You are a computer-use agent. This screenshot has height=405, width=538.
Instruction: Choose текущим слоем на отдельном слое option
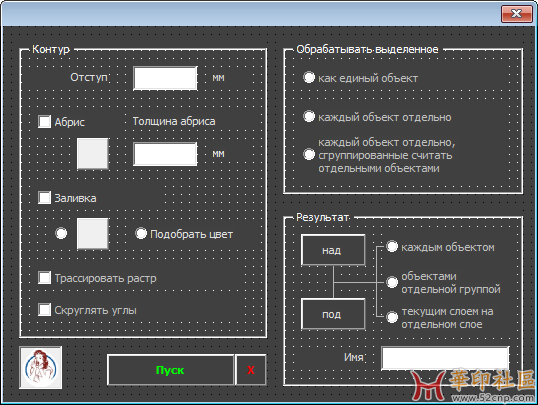(x=392, y=317)
